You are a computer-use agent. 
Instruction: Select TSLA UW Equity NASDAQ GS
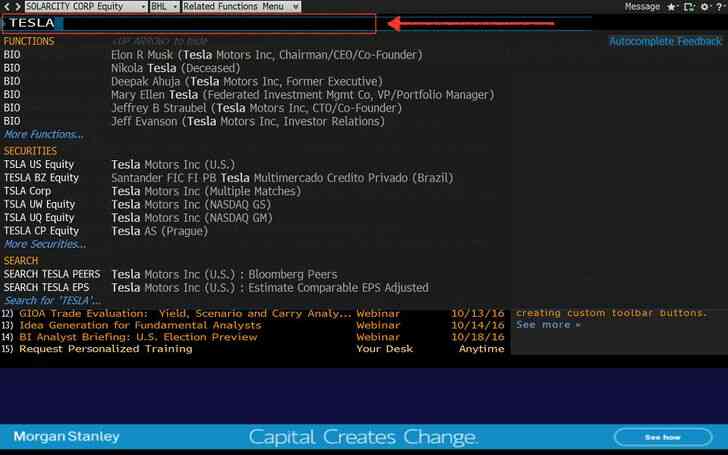click(x=137, y=204)
